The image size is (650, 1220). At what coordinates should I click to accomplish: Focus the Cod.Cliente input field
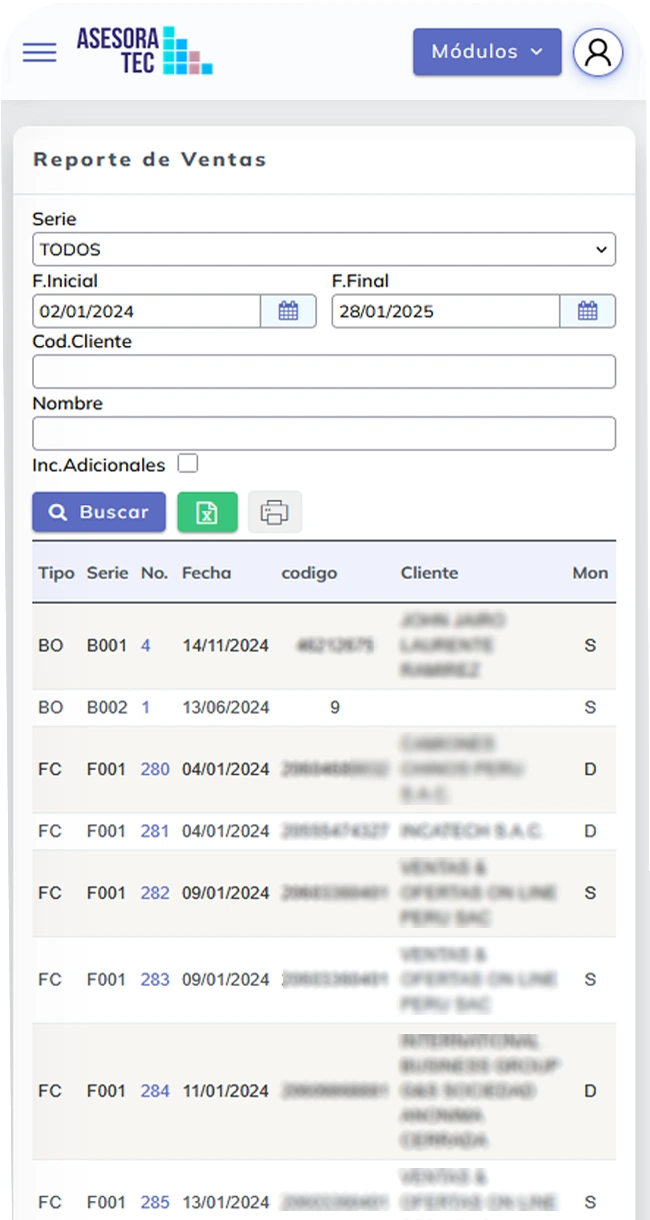coord(323,372)
